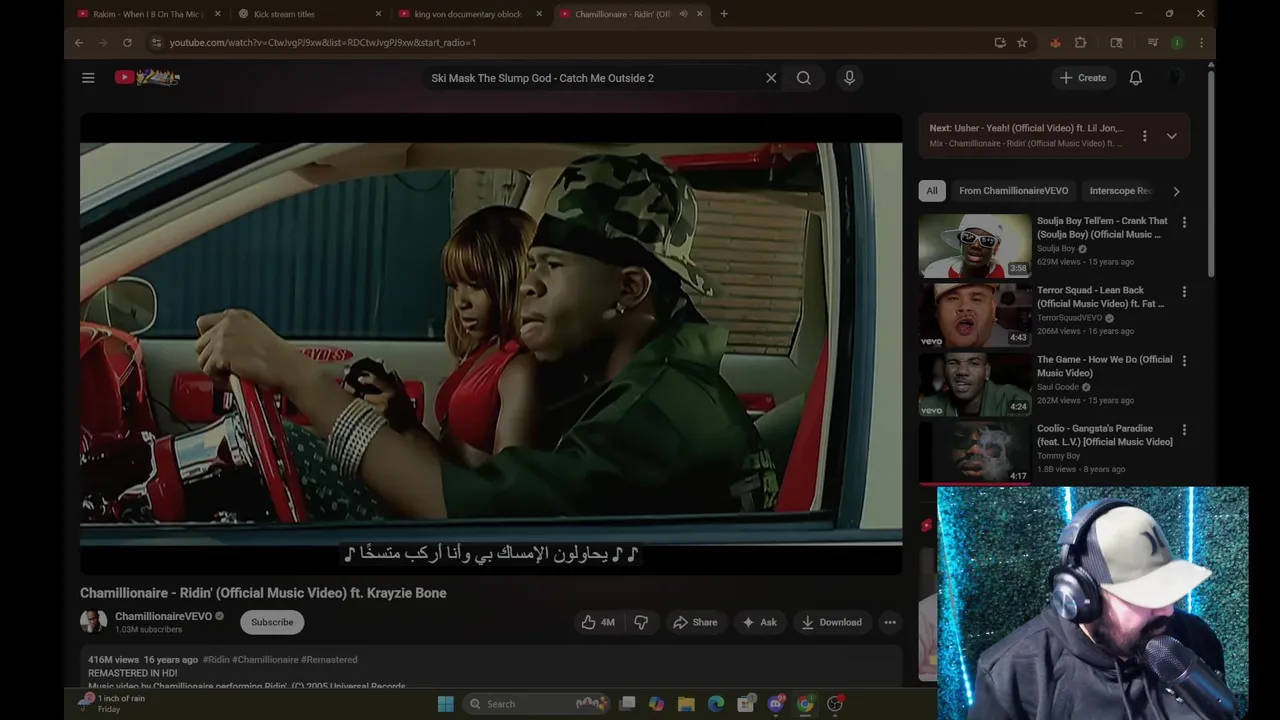Open Coolio Gangsta's Paradise thumbnail

pos(975,452)
